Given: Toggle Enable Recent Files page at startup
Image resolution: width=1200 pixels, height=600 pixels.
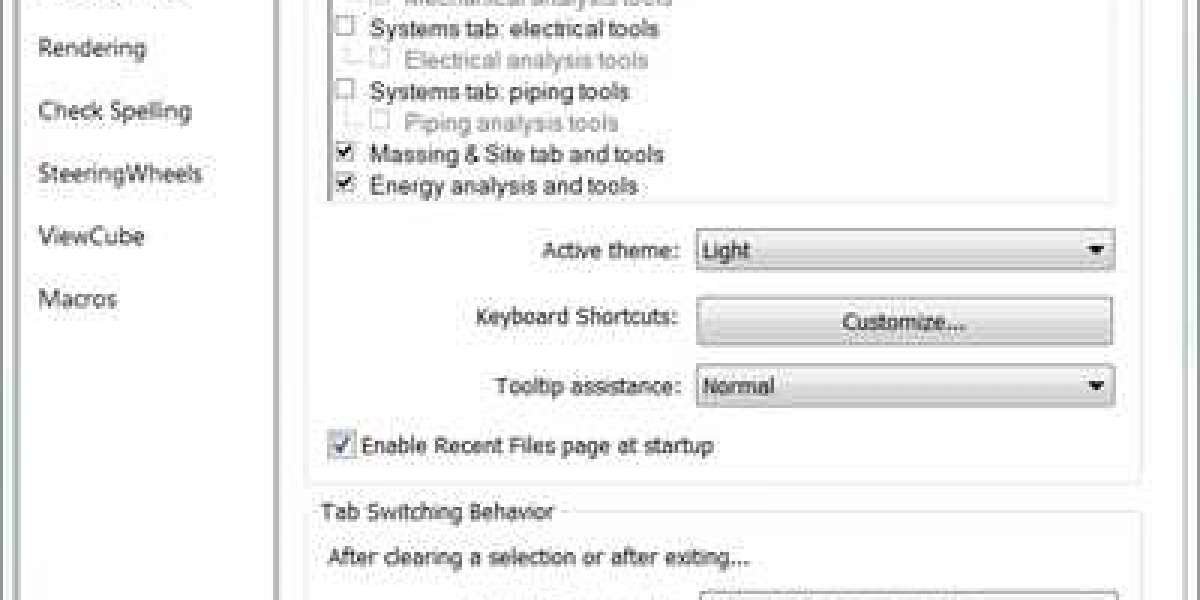Looking at the screenshot, I should pos(343,445).
